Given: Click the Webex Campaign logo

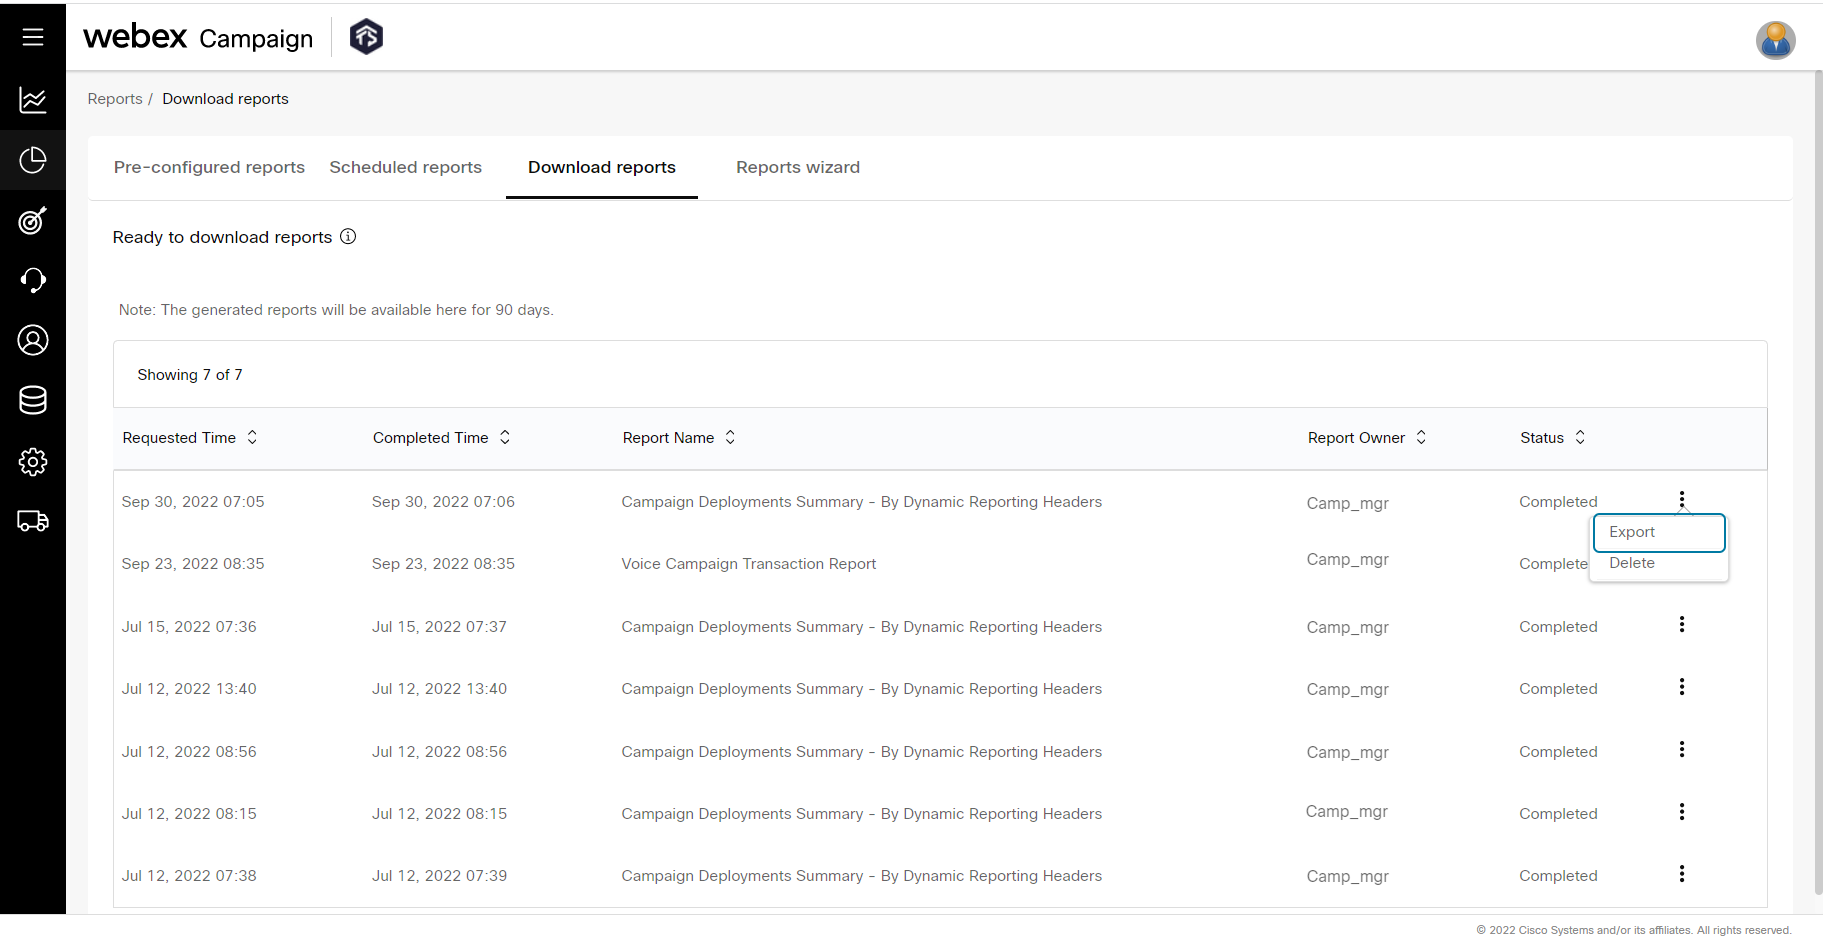Looking at the screenshot, I should [198, 37].
